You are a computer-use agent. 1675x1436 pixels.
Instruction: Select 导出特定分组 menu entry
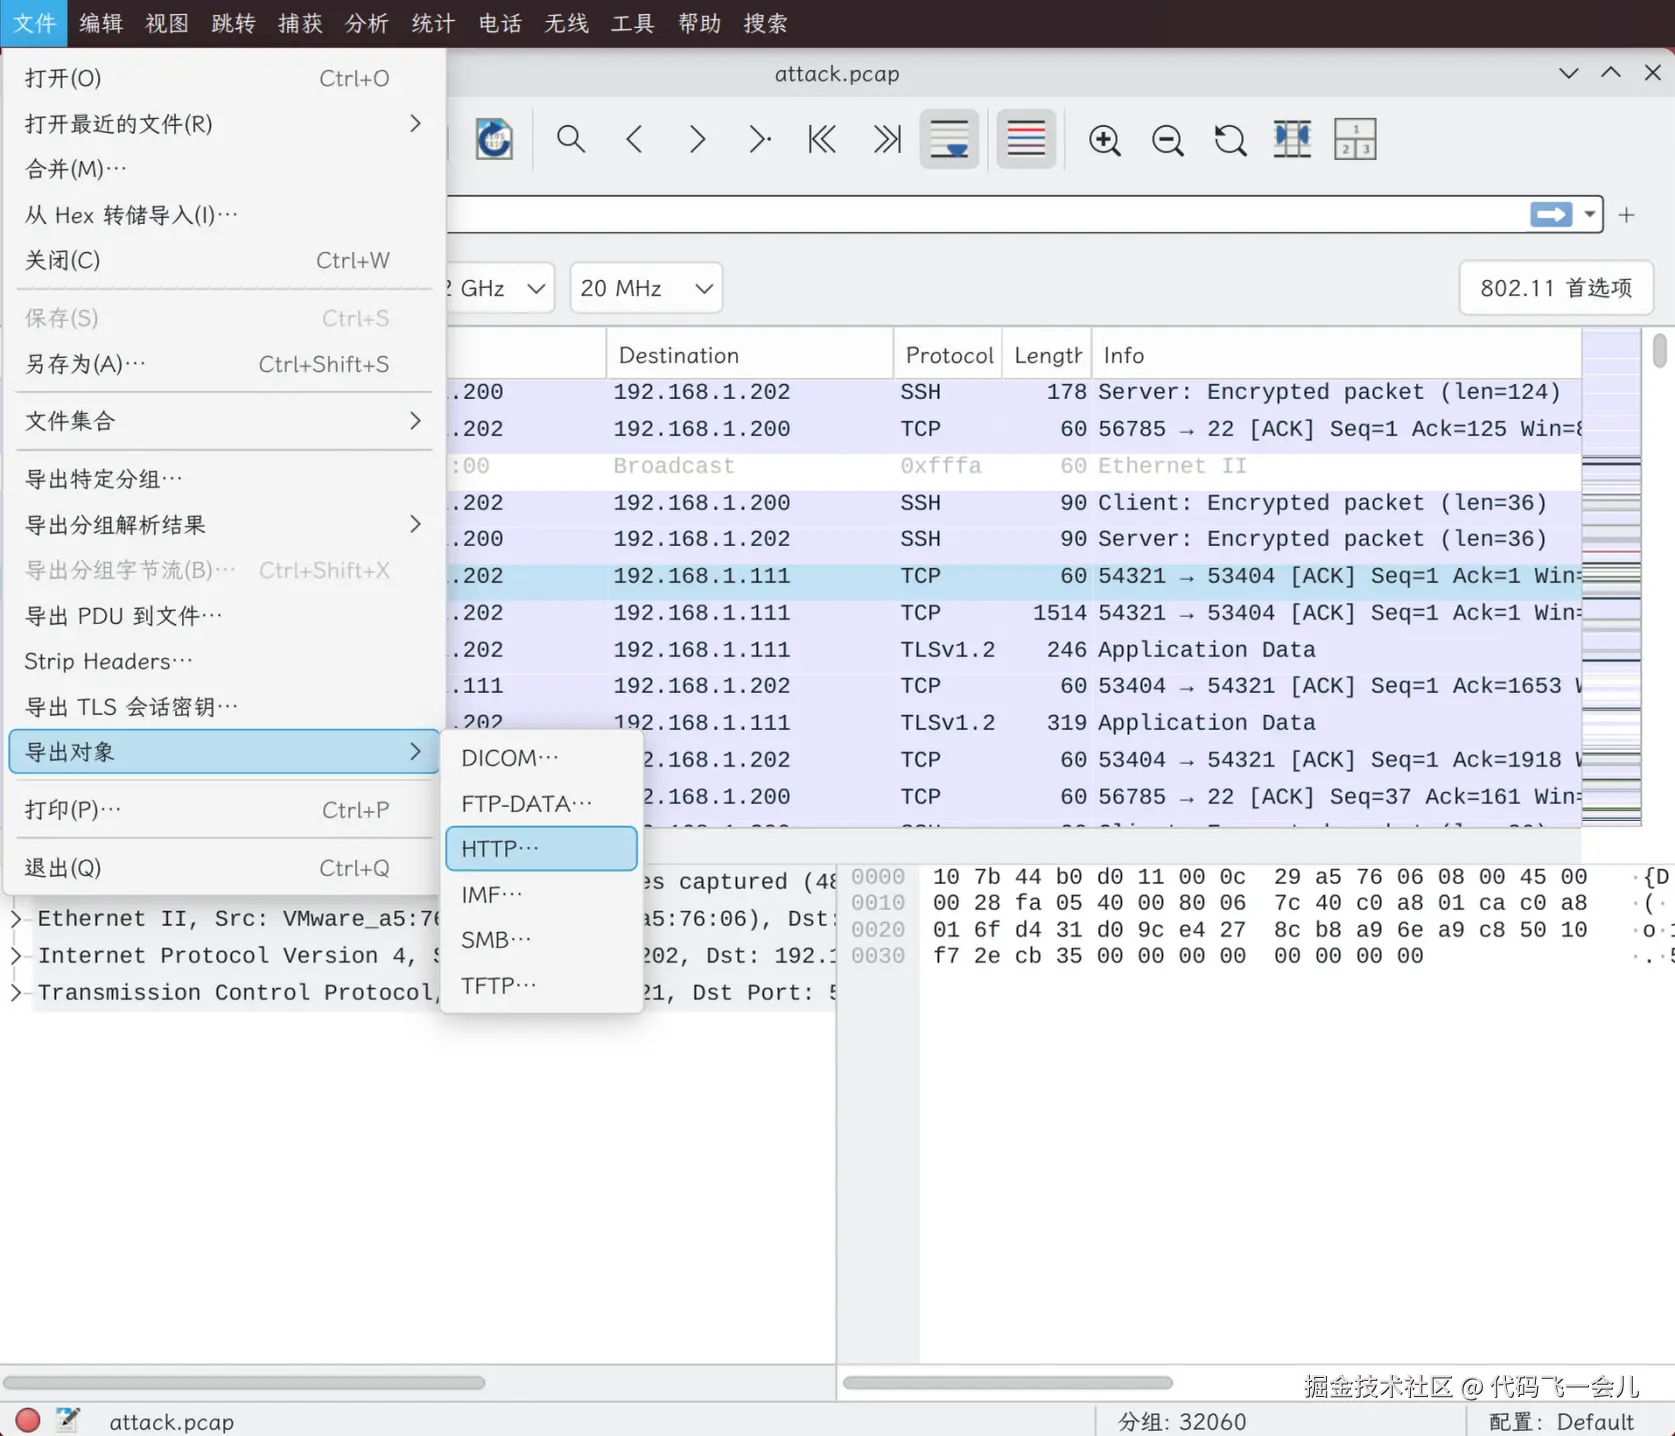(223, 479)
